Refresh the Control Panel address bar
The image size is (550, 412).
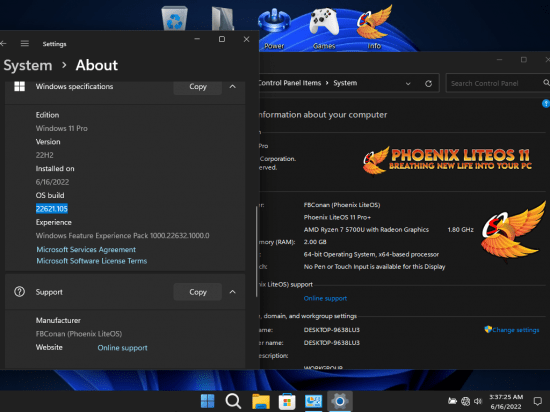(428, 83)
